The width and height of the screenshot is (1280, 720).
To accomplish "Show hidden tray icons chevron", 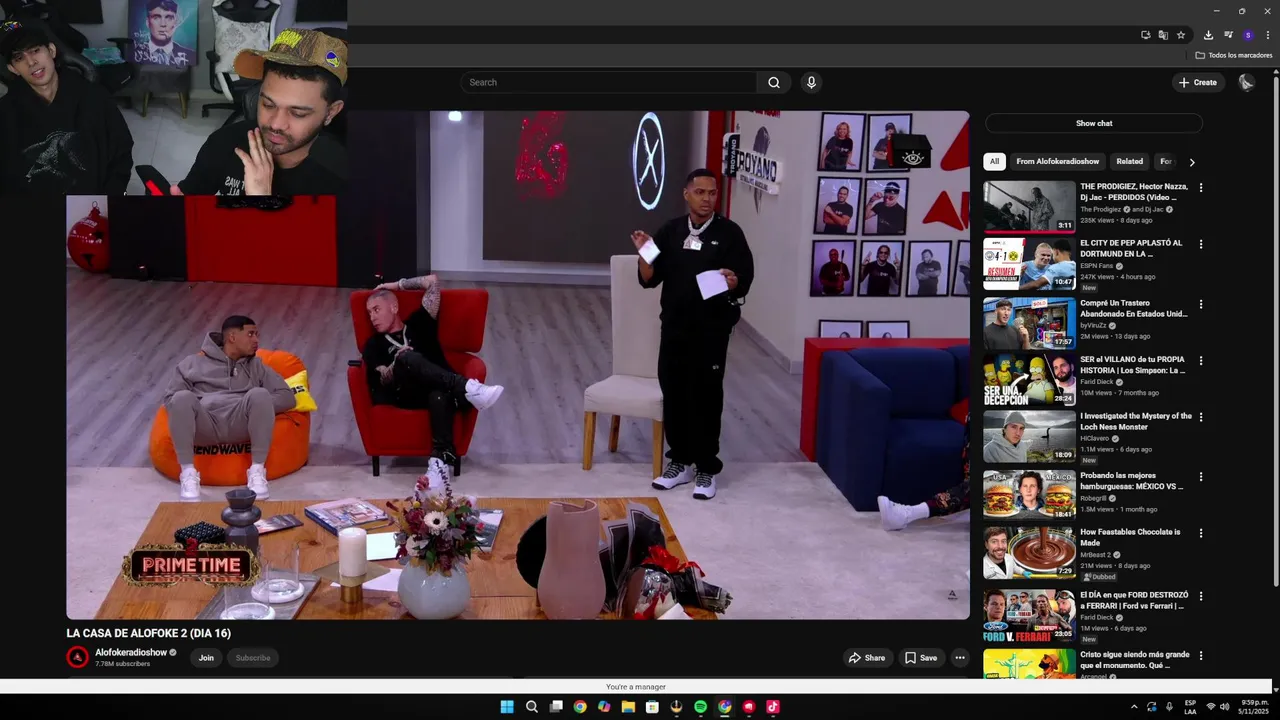I will pyautogui.click(x=1133, y=707).
